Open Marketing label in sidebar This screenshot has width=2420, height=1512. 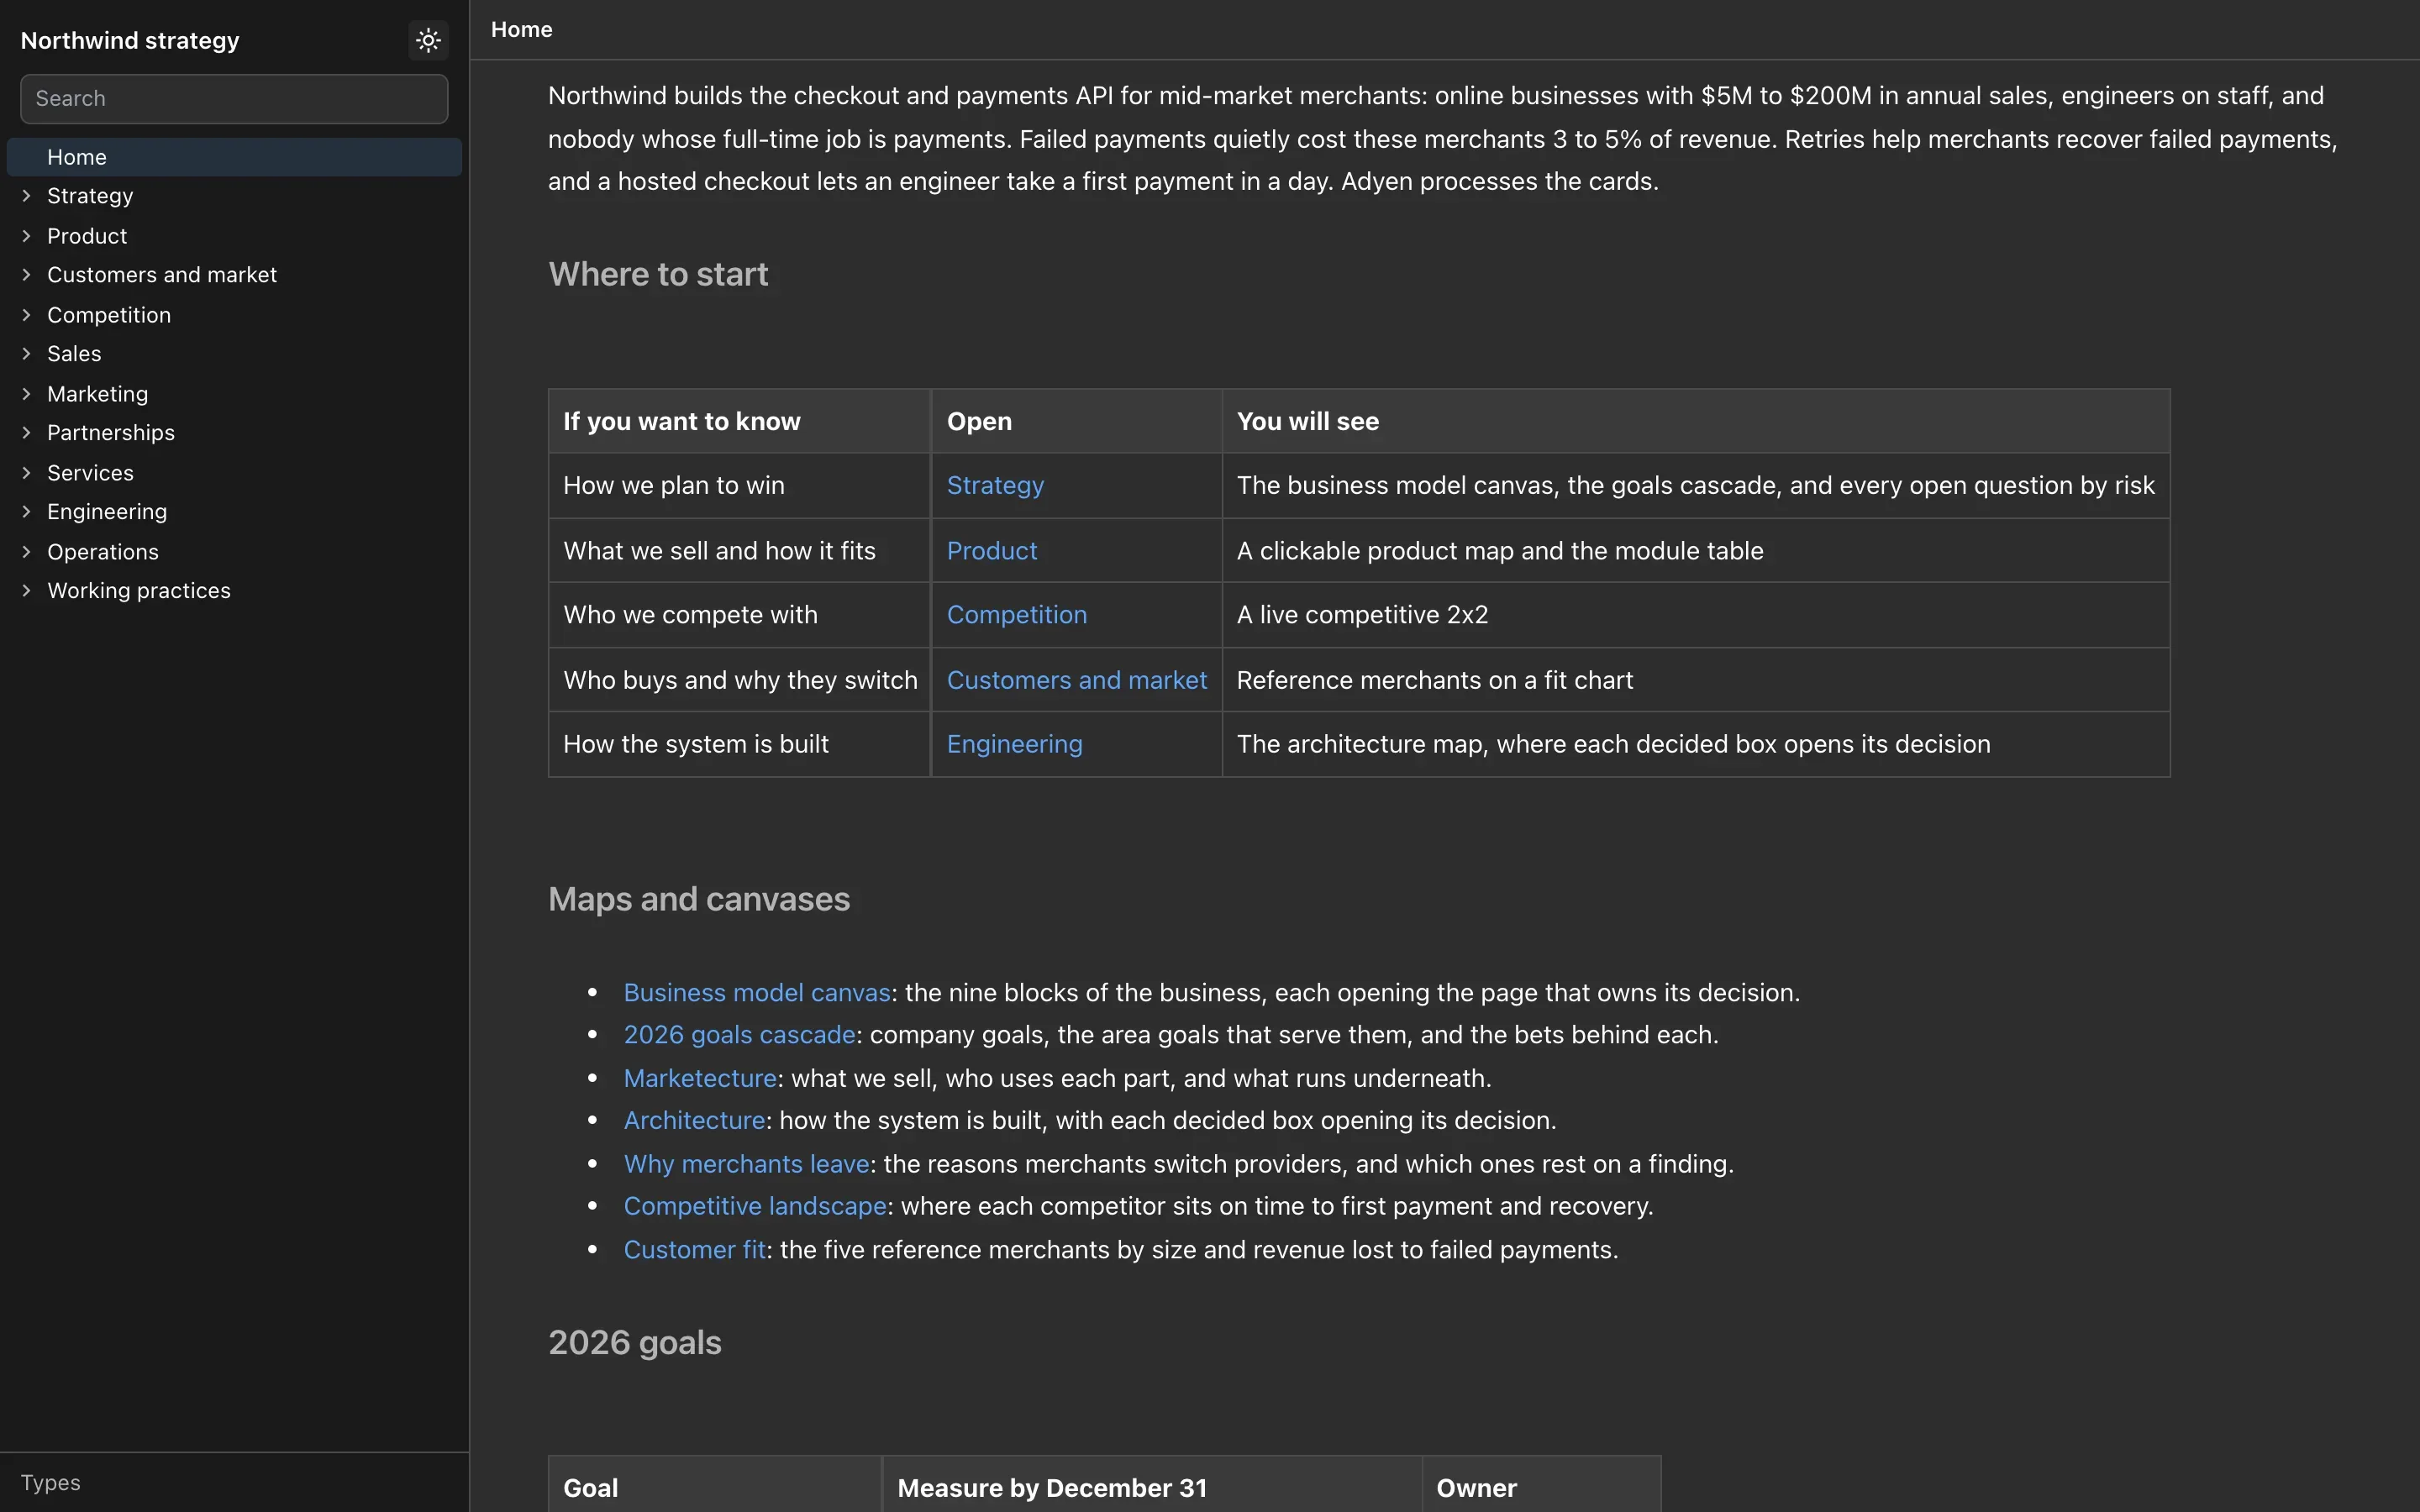coord(98,394)
